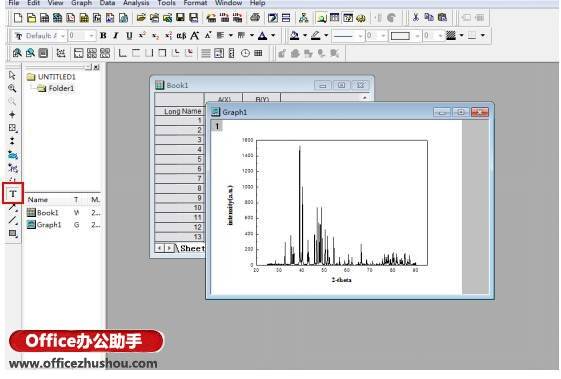561x379 pixels.
Task: Toggle Underline text formatting
Action: coord(129,36)
